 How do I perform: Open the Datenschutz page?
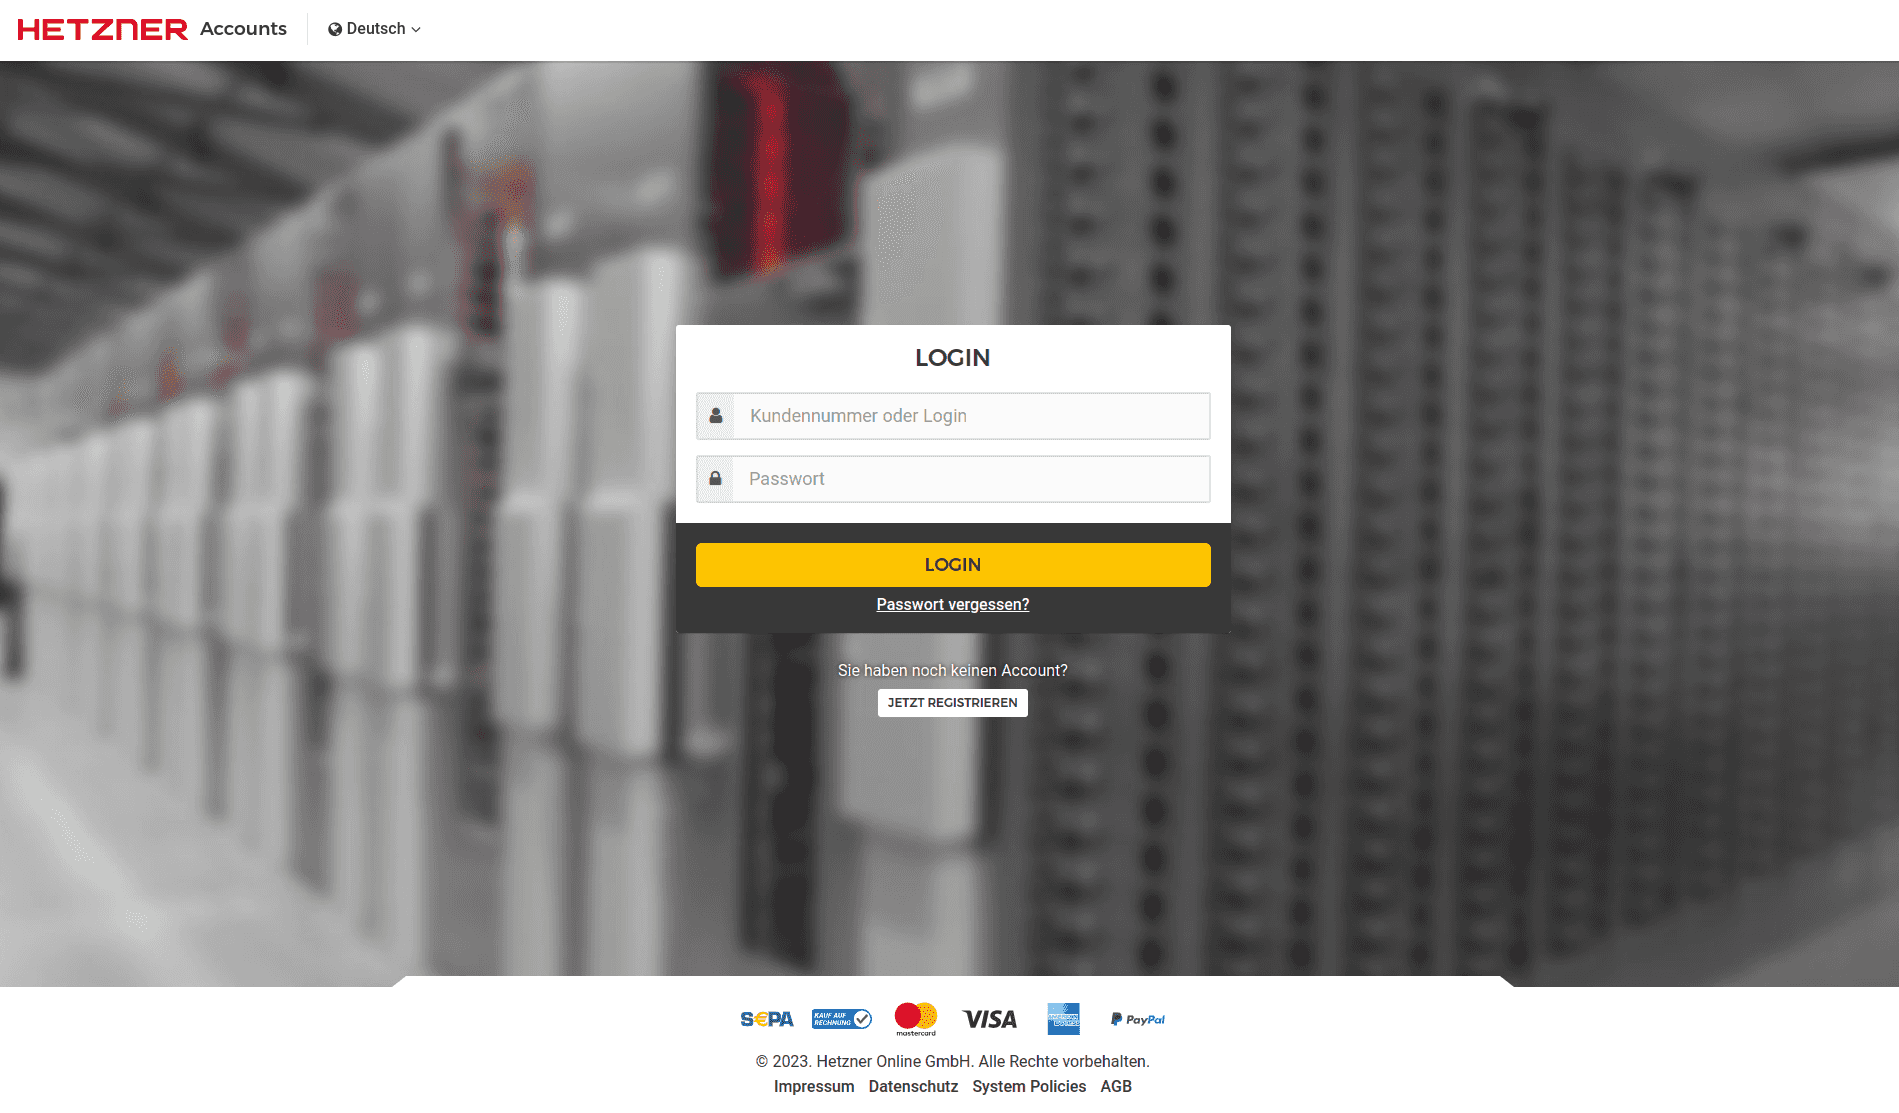912,1087
